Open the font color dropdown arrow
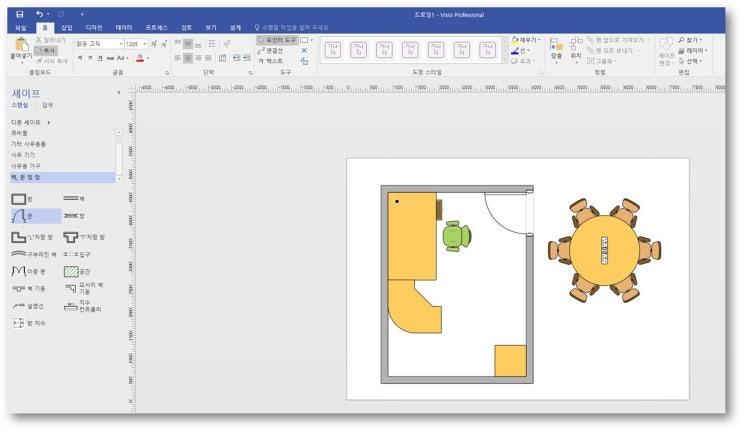This screenshot has height=431, width=743. [148, 58]
